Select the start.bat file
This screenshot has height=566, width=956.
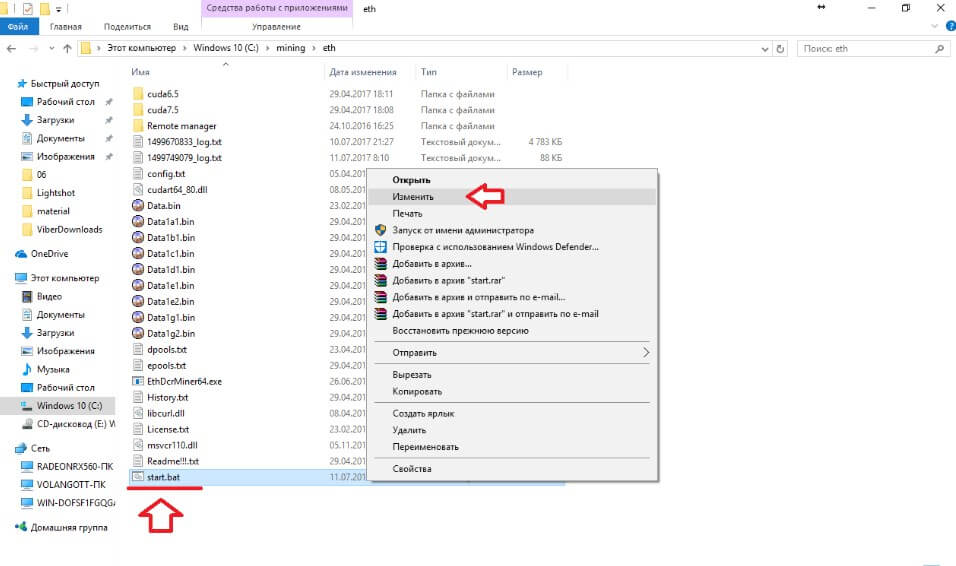pos(161,478)
